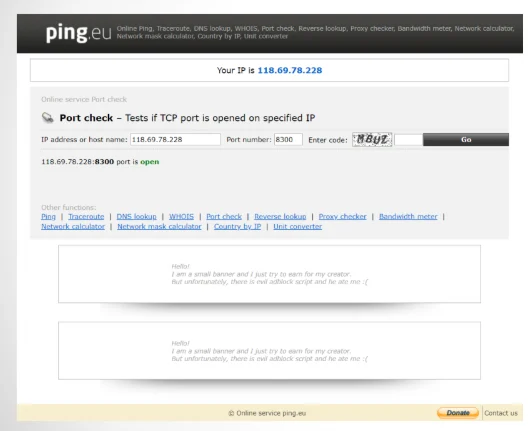Open the DNS lookup link
The image size is (531, 431).
(x=136, y=217)
